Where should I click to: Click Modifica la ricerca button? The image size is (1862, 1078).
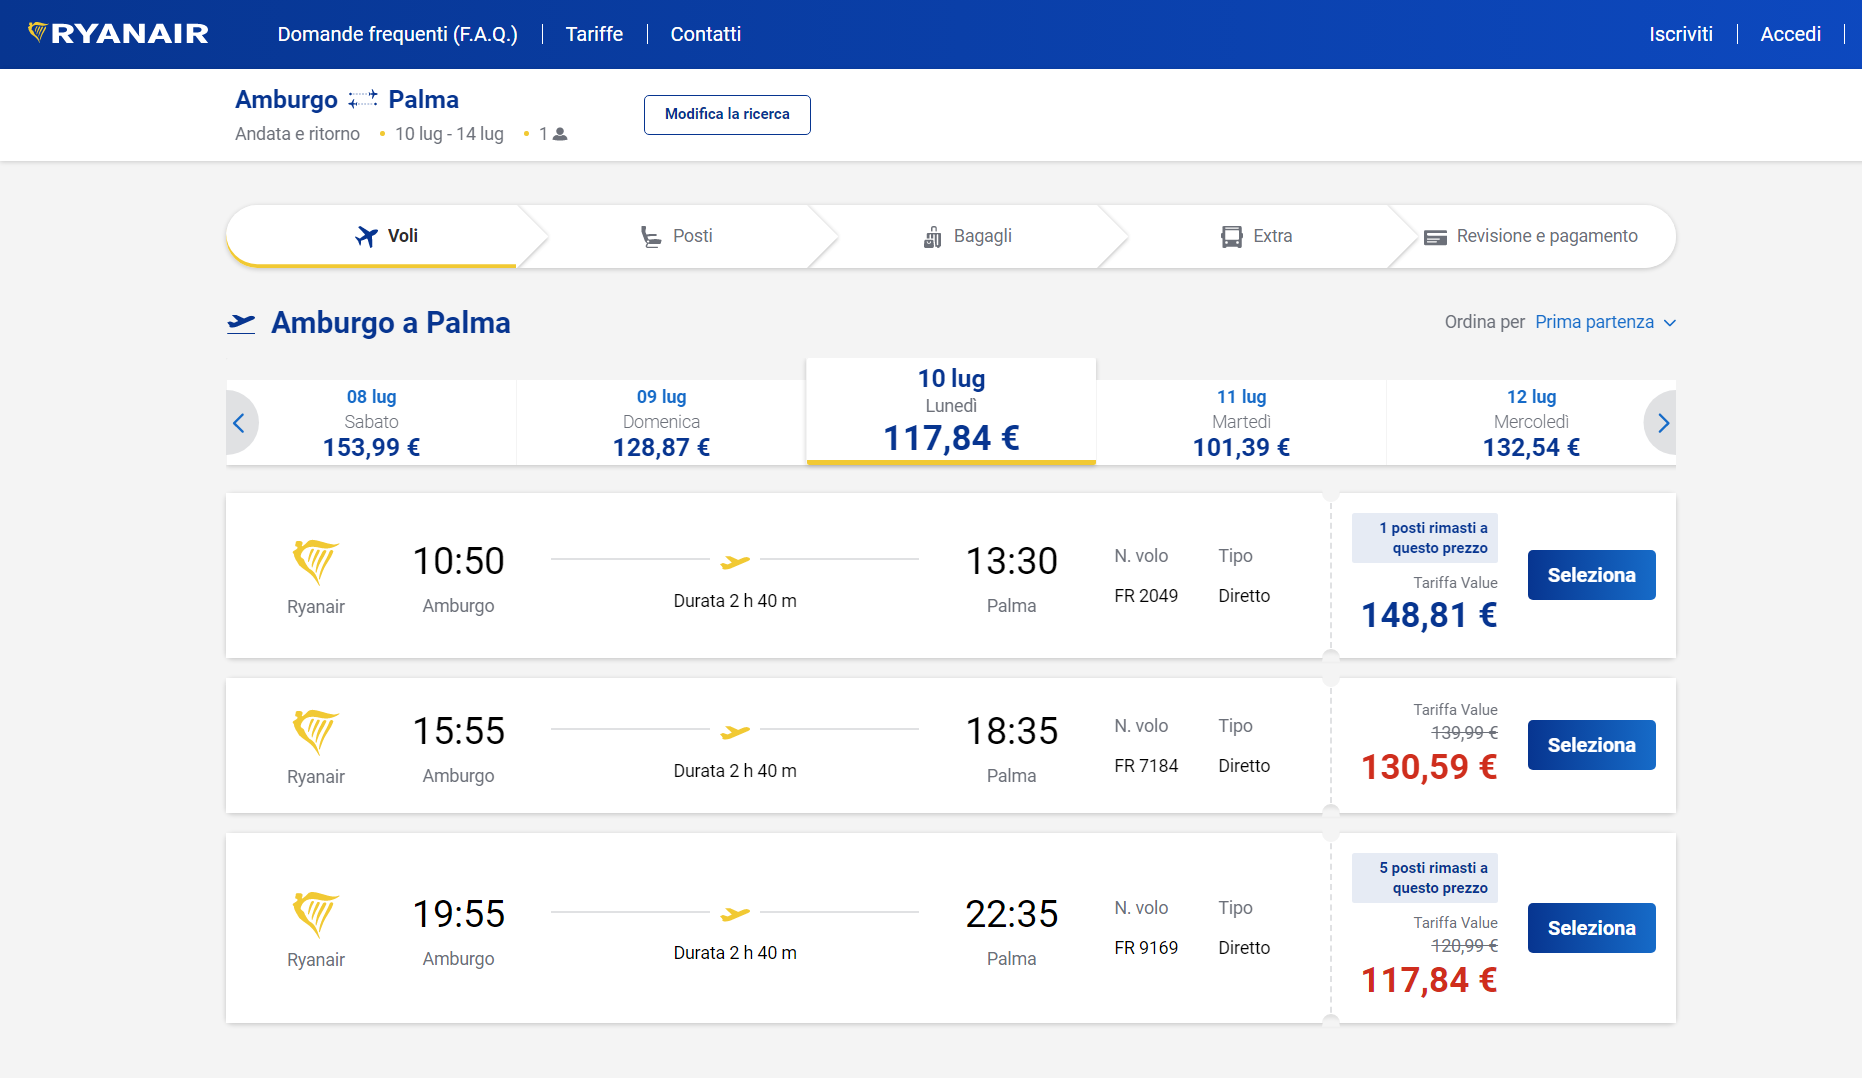(x=727, y=114)
